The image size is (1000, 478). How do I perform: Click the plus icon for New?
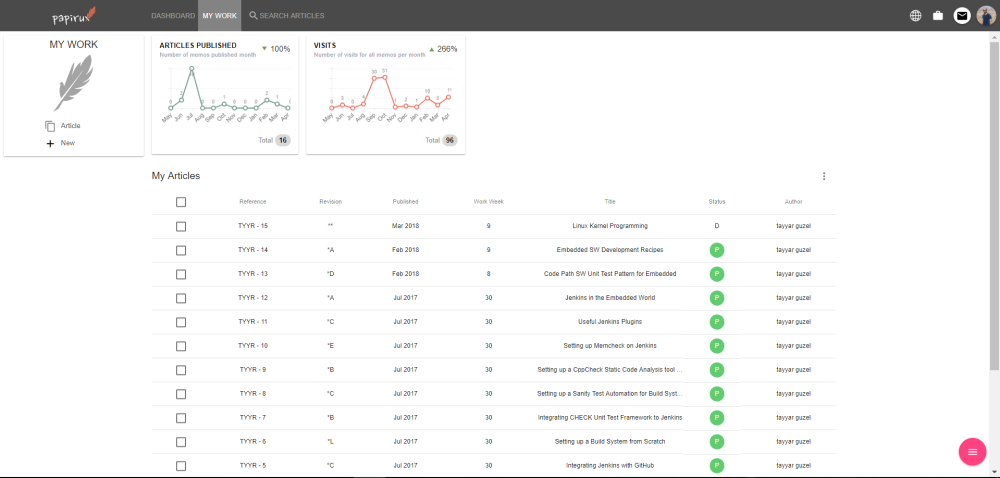pyautogui.click(x=50, y=143)
